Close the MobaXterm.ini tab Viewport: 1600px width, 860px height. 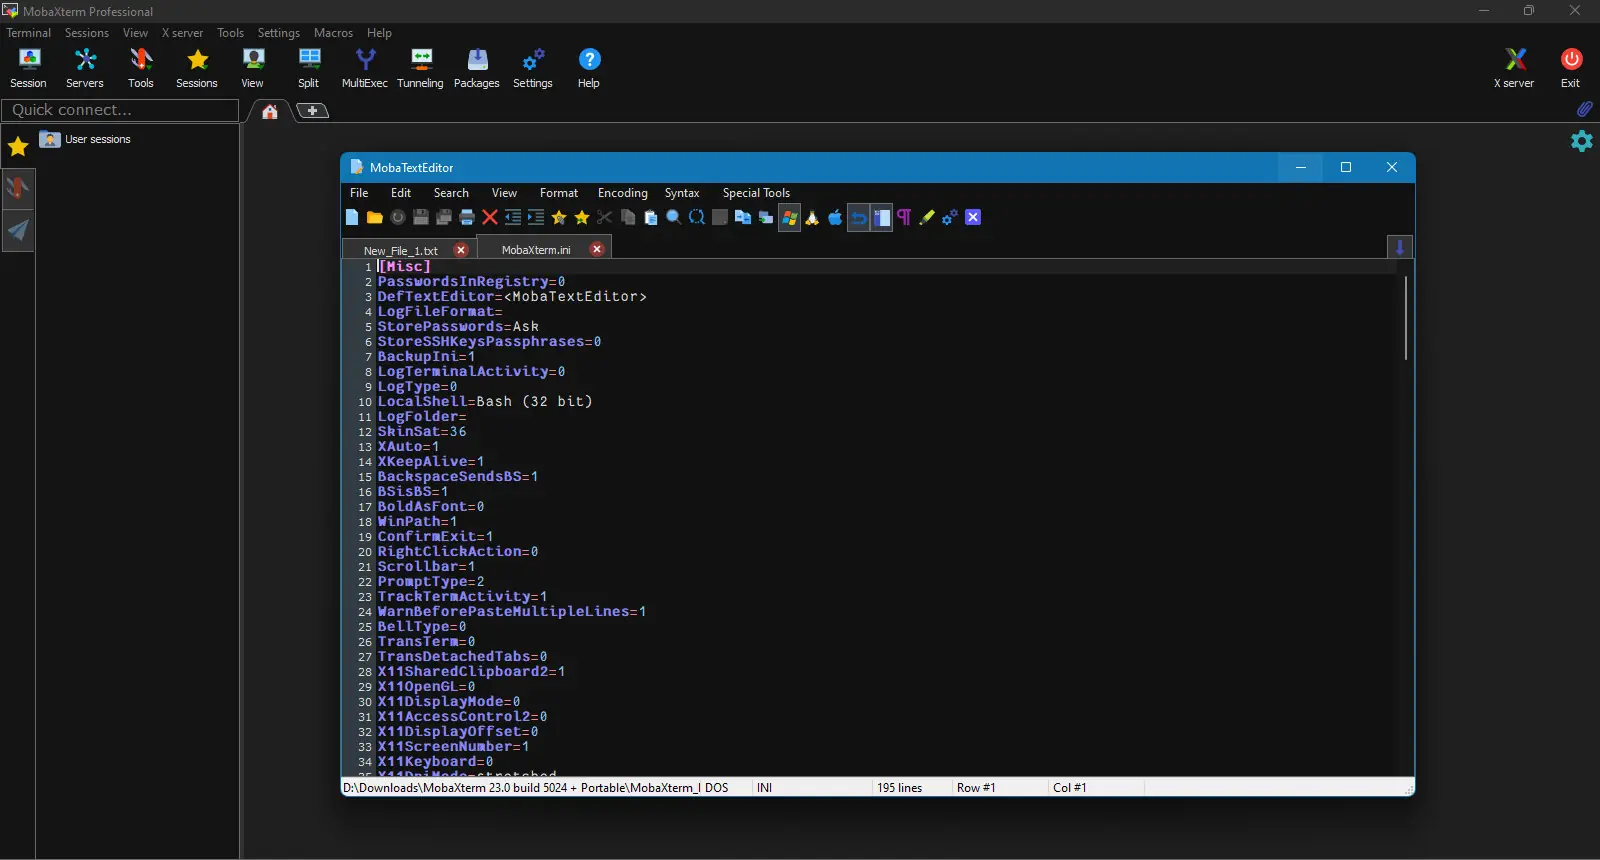coord(597,249)
